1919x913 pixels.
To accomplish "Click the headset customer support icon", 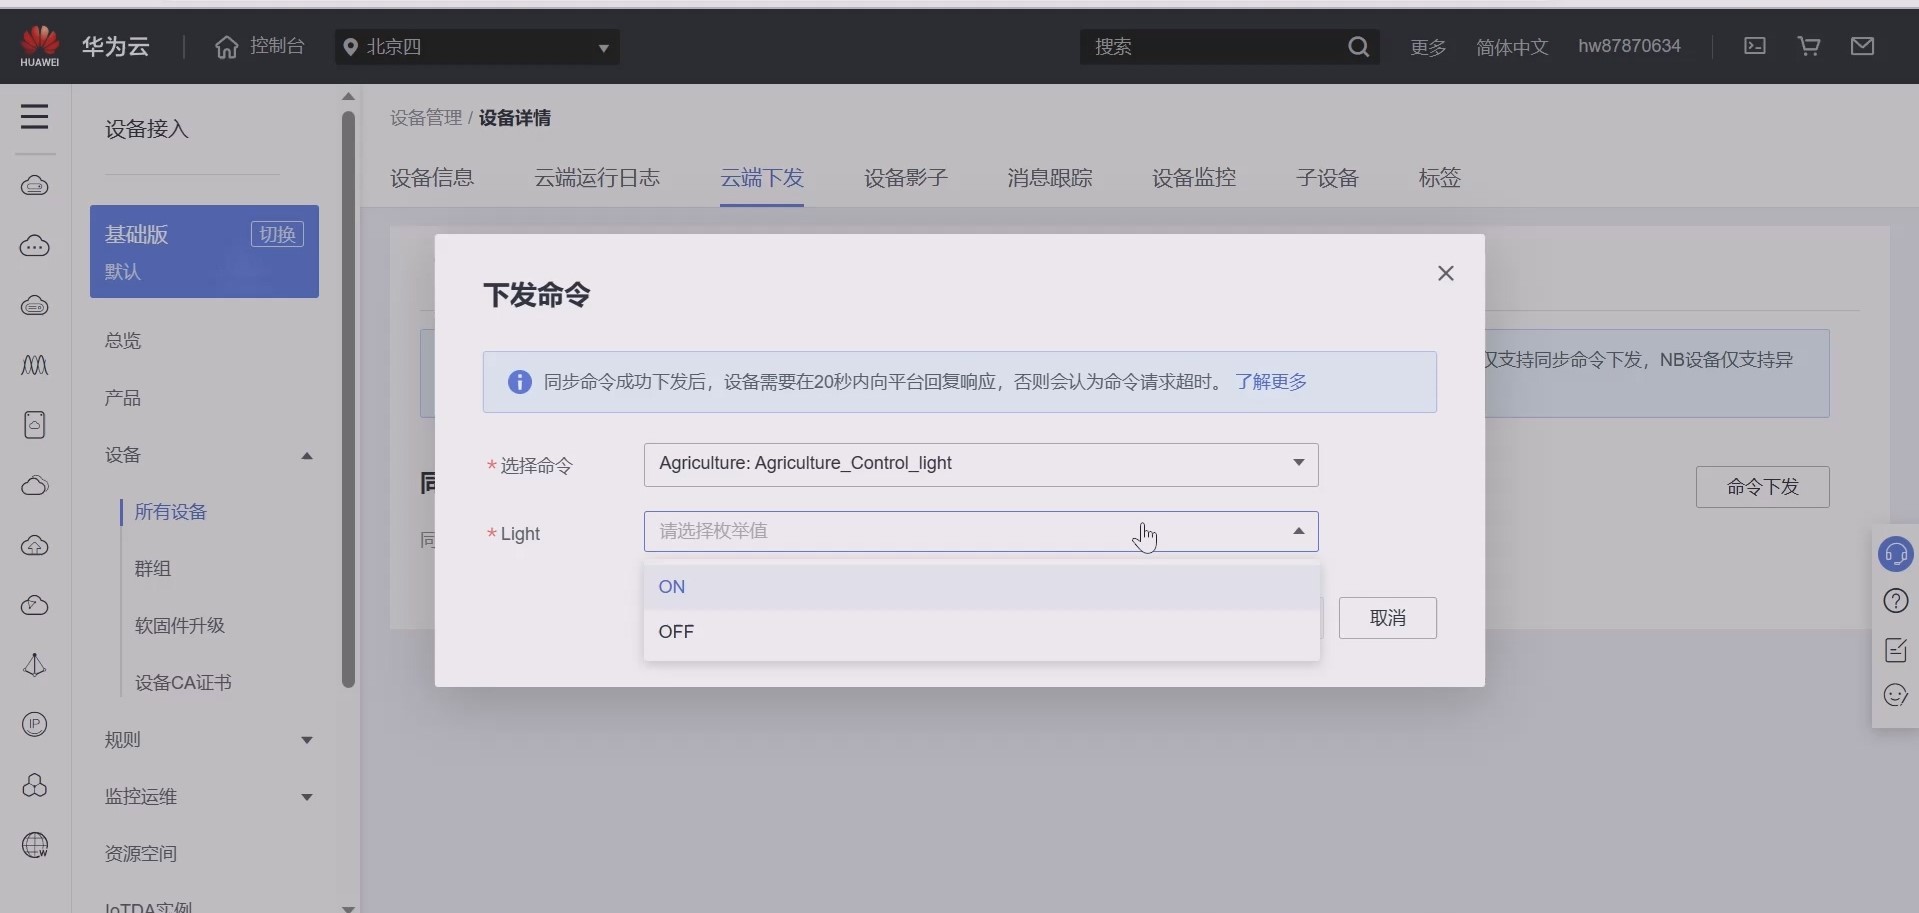I will [x=1896, y=553].
